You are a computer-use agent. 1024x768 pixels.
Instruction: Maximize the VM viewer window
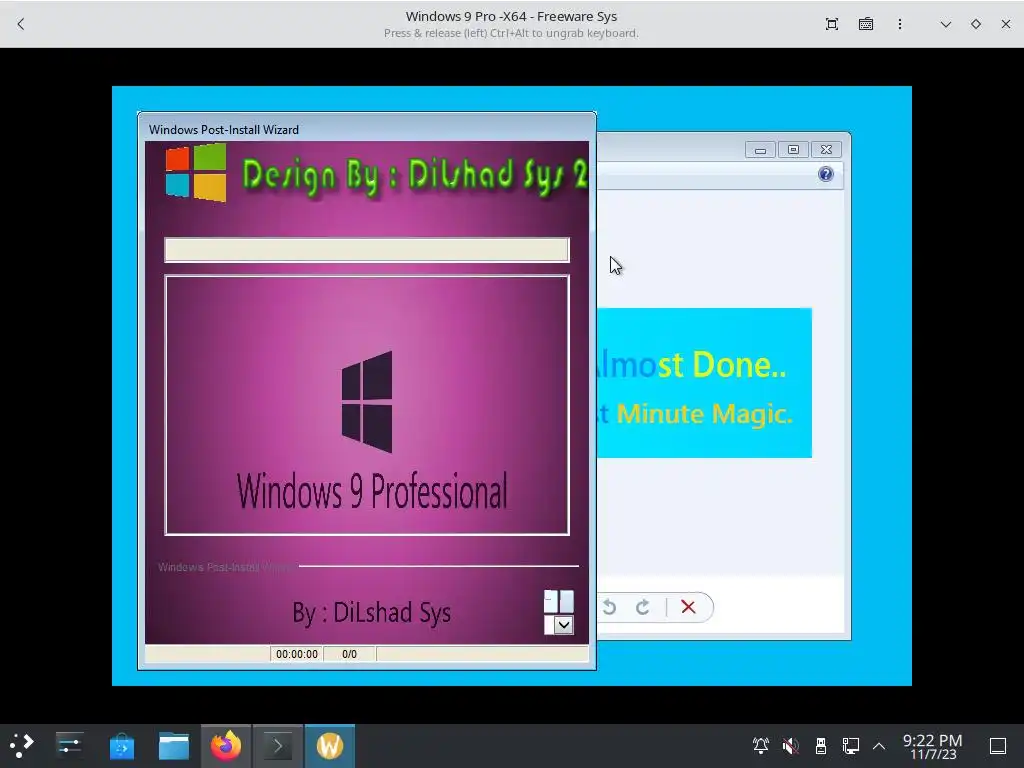click(976, 24)
